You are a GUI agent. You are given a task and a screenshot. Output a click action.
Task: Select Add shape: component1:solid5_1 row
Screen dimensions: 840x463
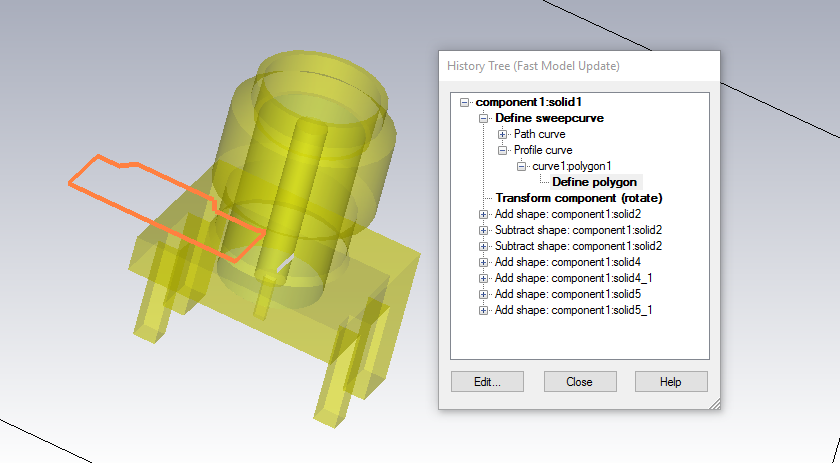tap(574, 310)
